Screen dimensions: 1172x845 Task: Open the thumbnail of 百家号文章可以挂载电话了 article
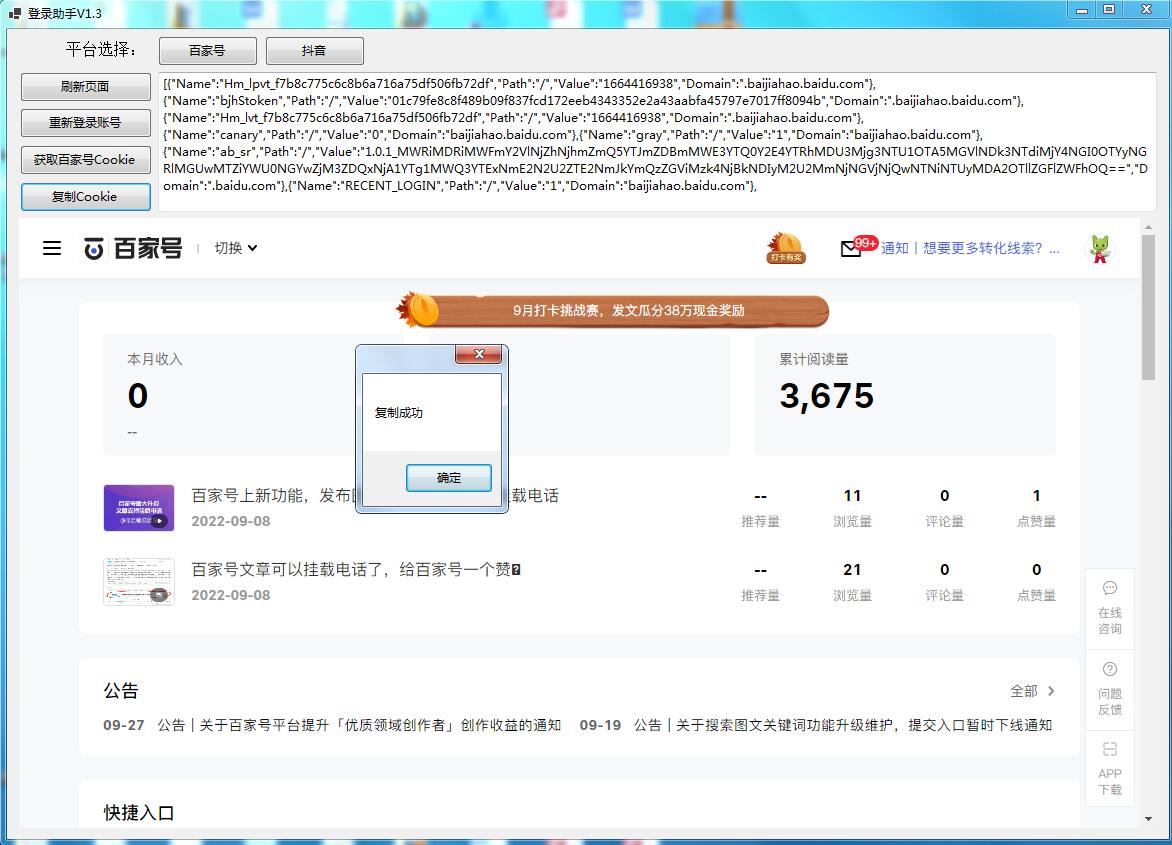pyautogui.click(x=139, y=581)
